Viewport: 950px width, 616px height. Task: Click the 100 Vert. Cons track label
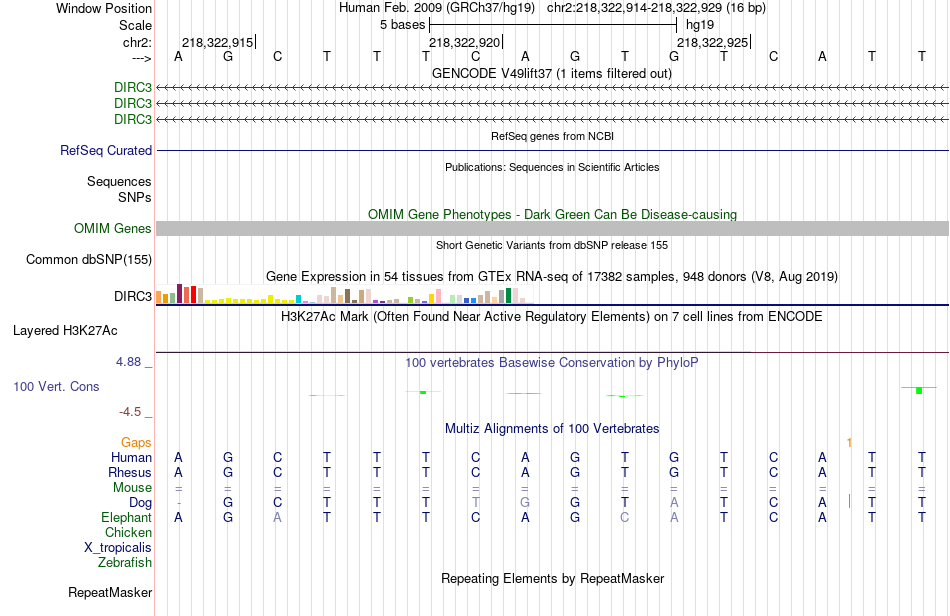(x=56, y=386)
